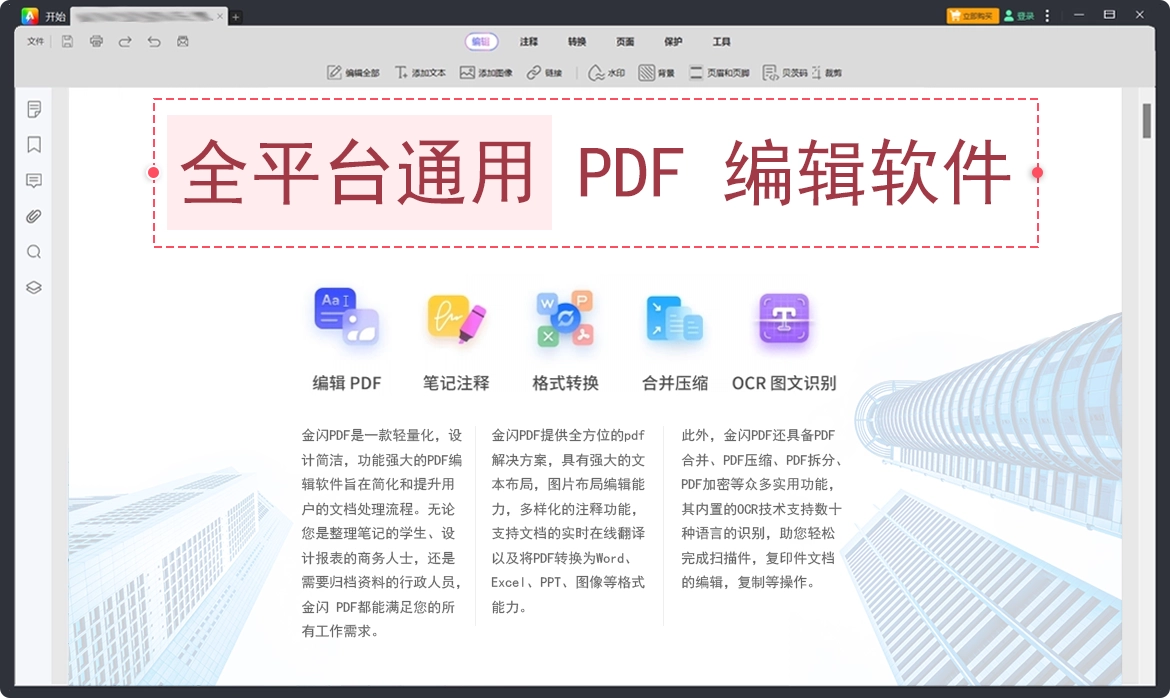The width and height of the screenshot is (1170, 698).
Task: Click the 笔记注释 feature icon
Action: pos(456,319)
